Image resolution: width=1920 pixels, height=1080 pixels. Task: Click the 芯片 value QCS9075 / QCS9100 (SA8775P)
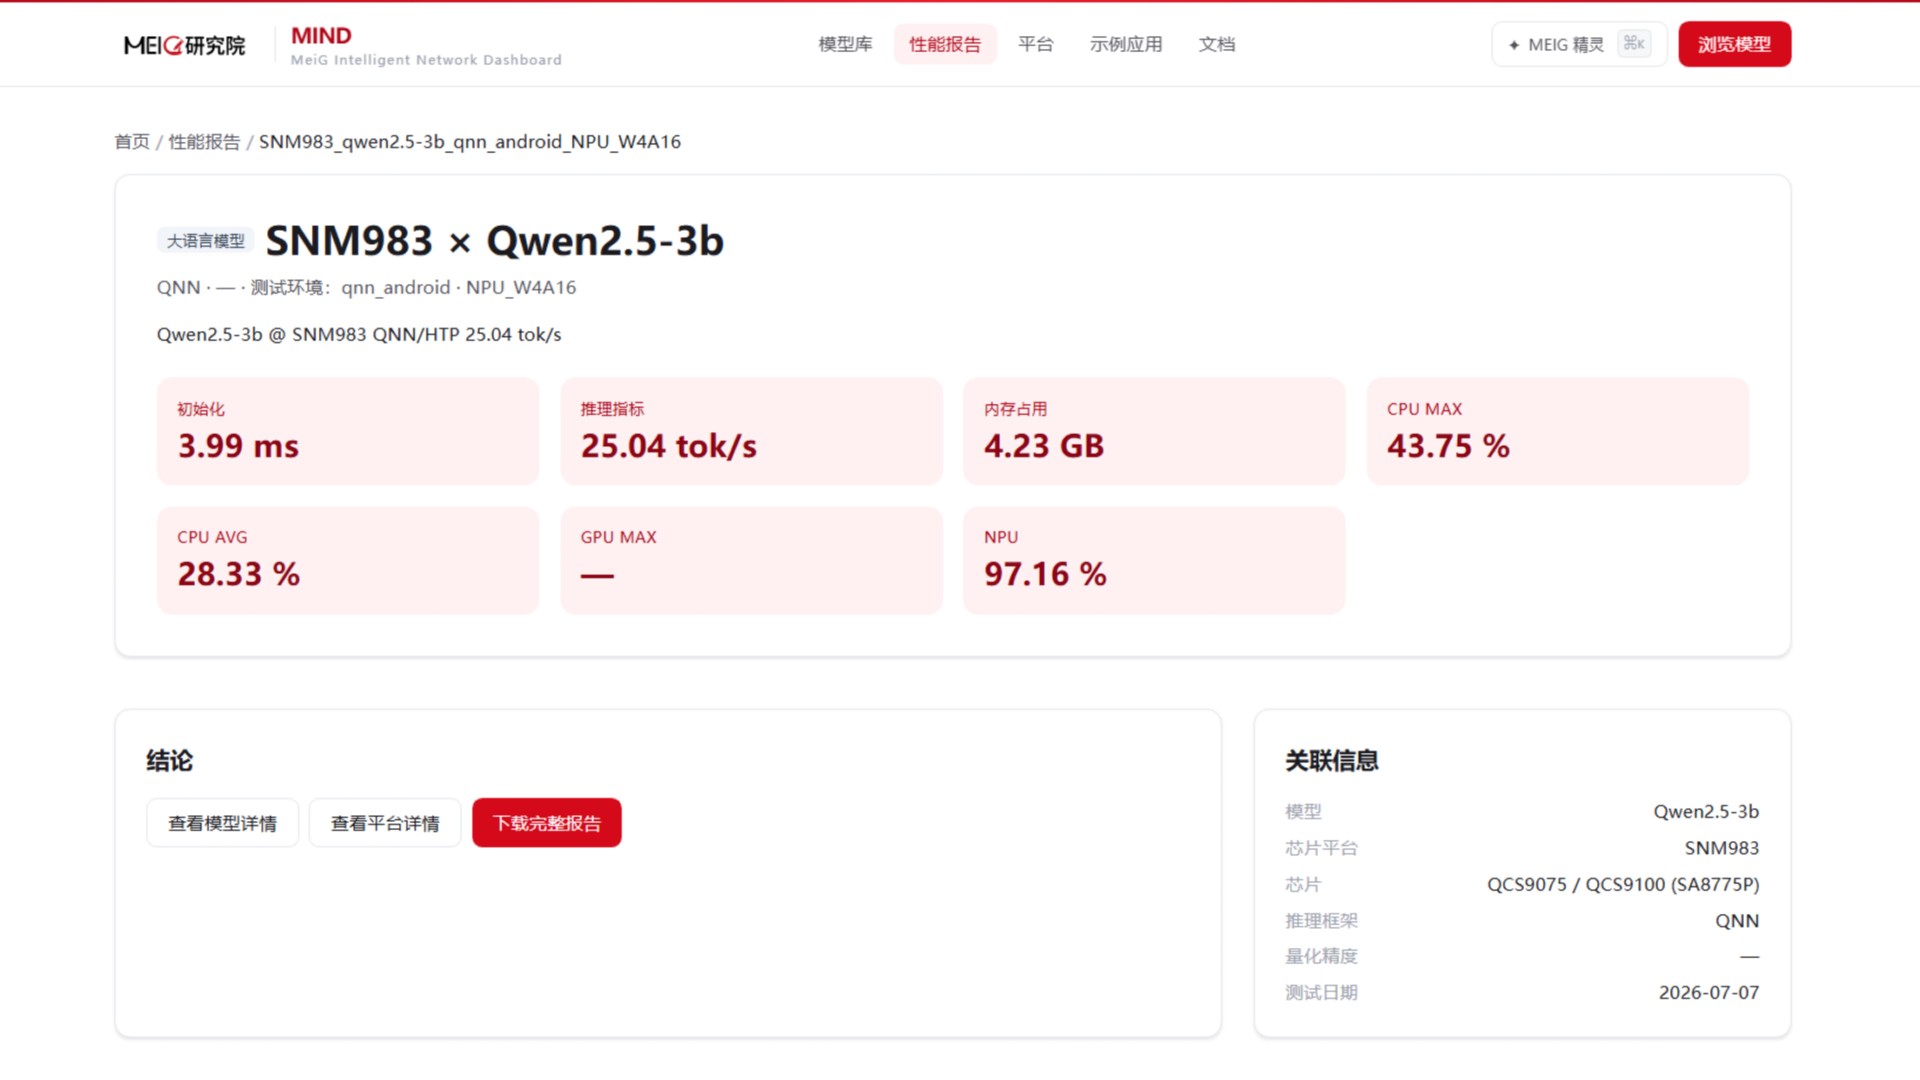point(1623,884)
